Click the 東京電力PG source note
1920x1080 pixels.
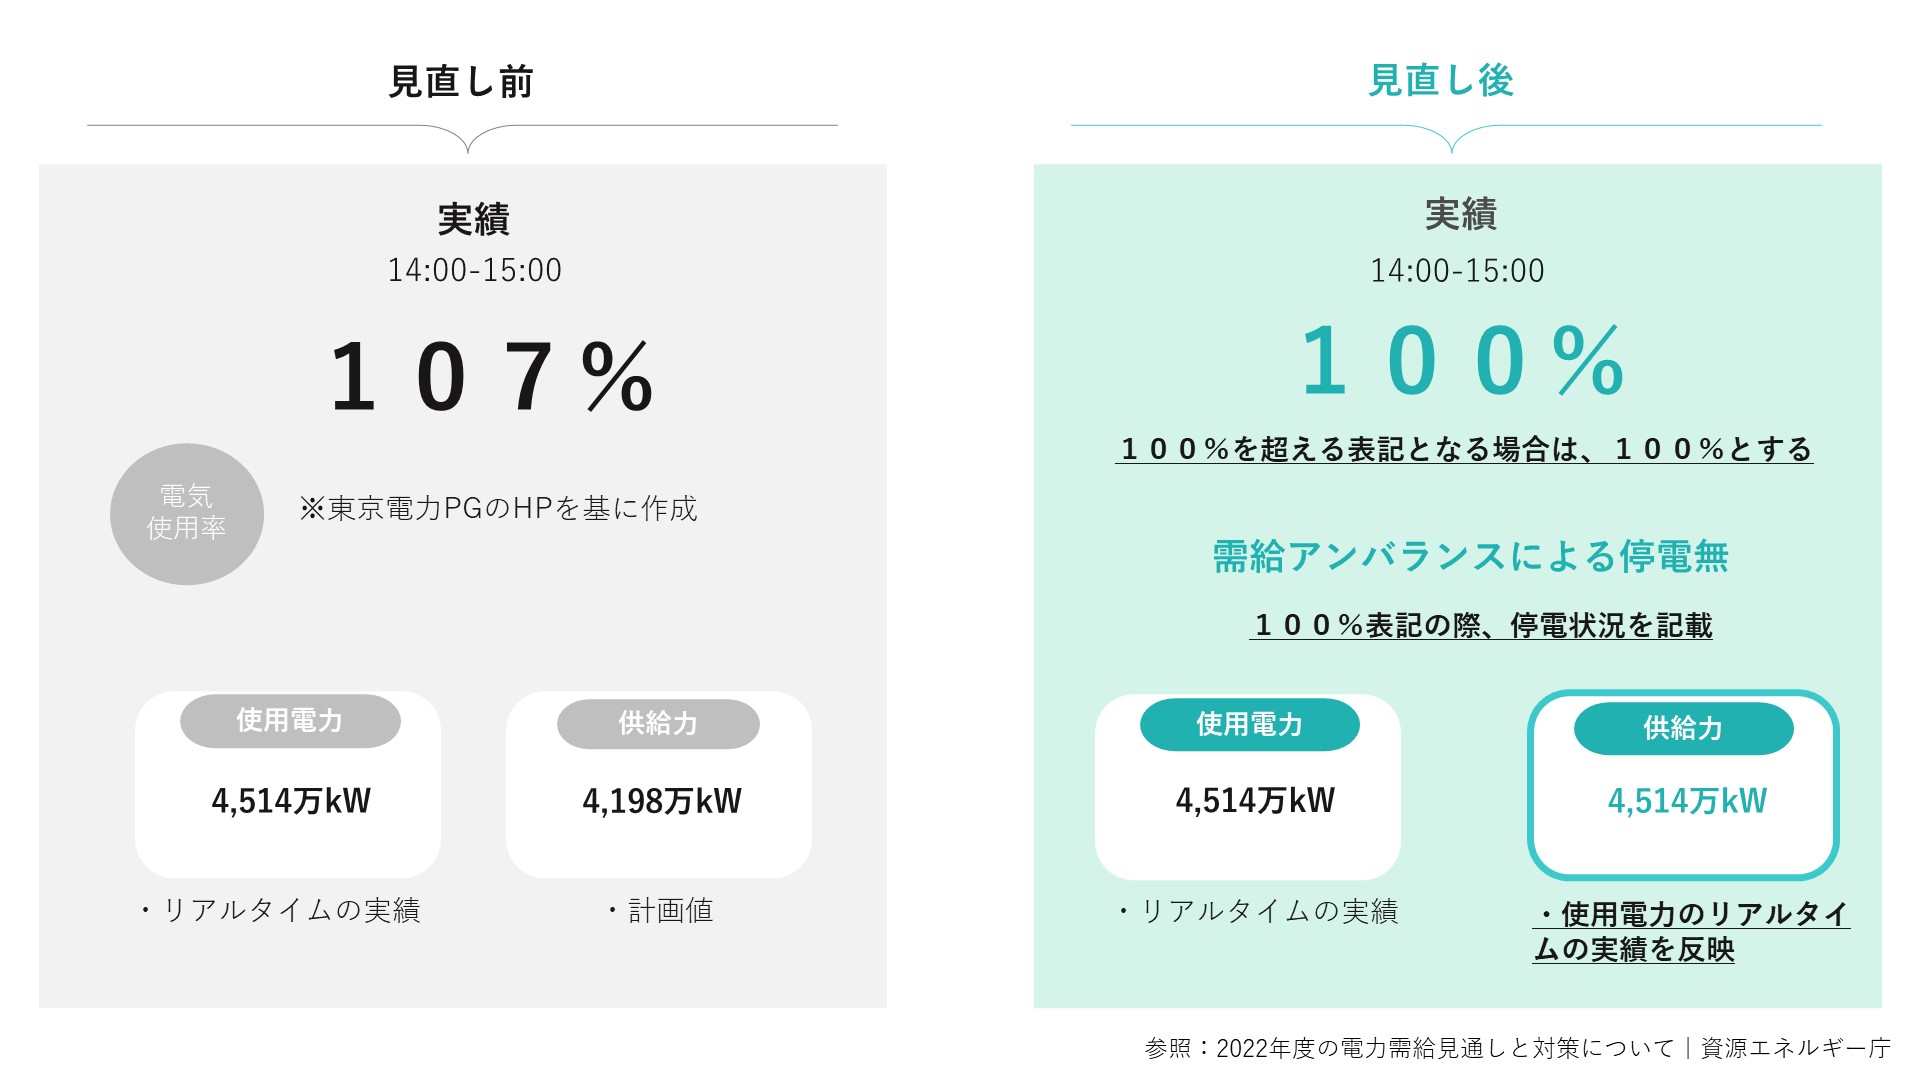pos(498,509)
